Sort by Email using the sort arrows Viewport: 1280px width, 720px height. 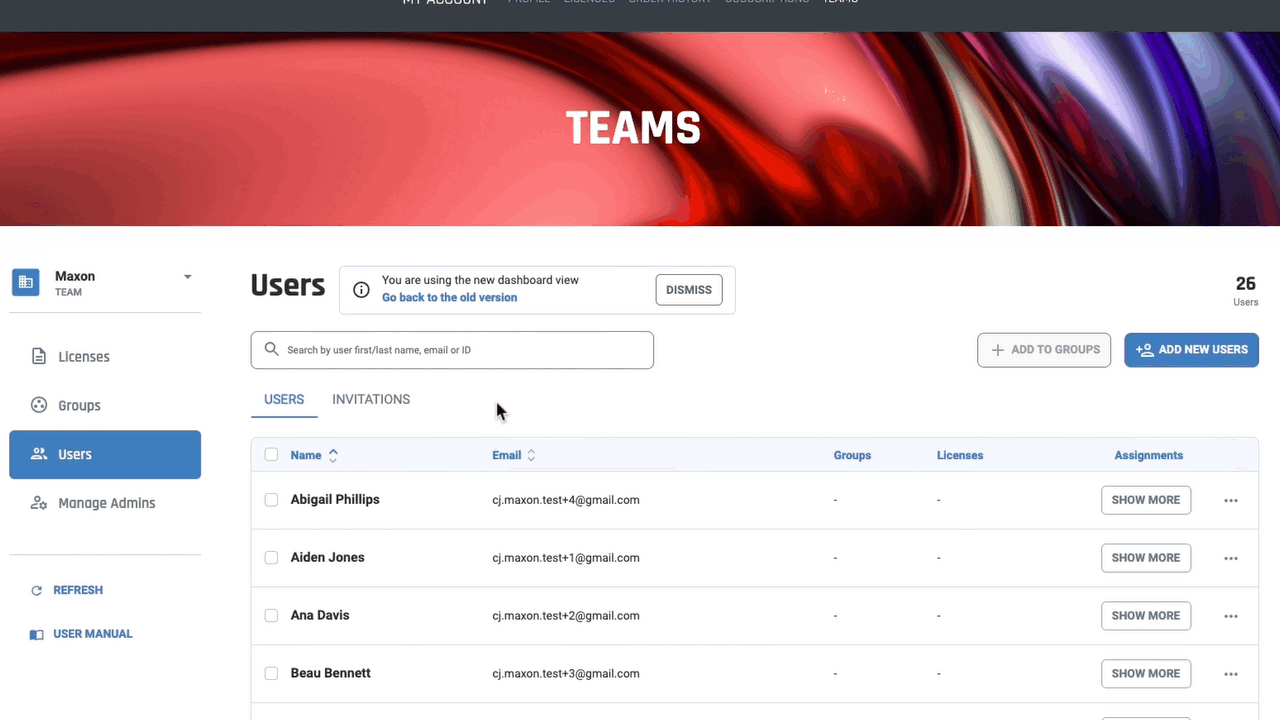[531, 455]
